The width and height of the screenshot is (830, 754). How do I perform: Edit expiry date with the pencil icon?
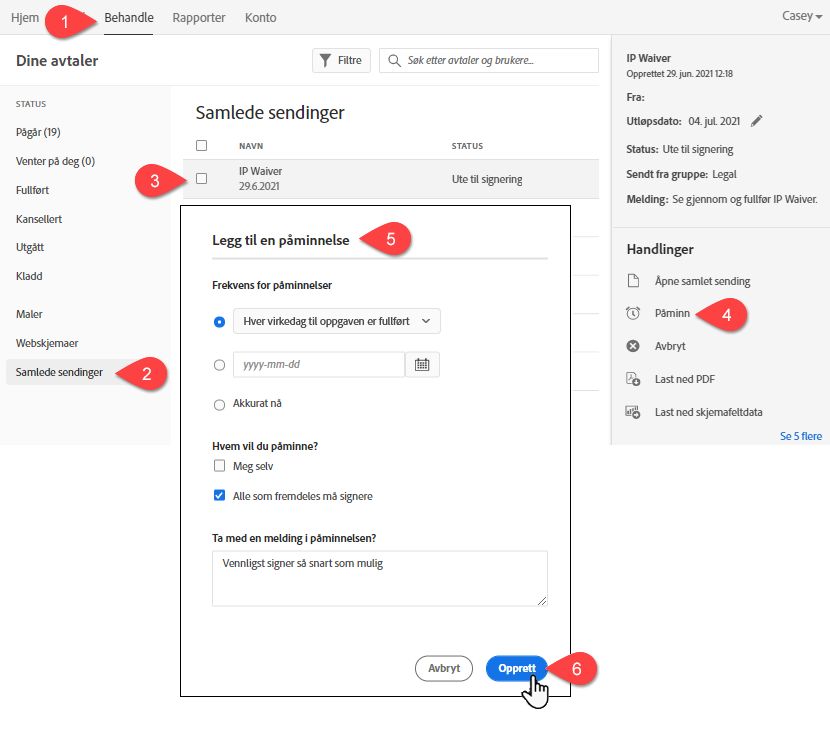click(757, 121)
